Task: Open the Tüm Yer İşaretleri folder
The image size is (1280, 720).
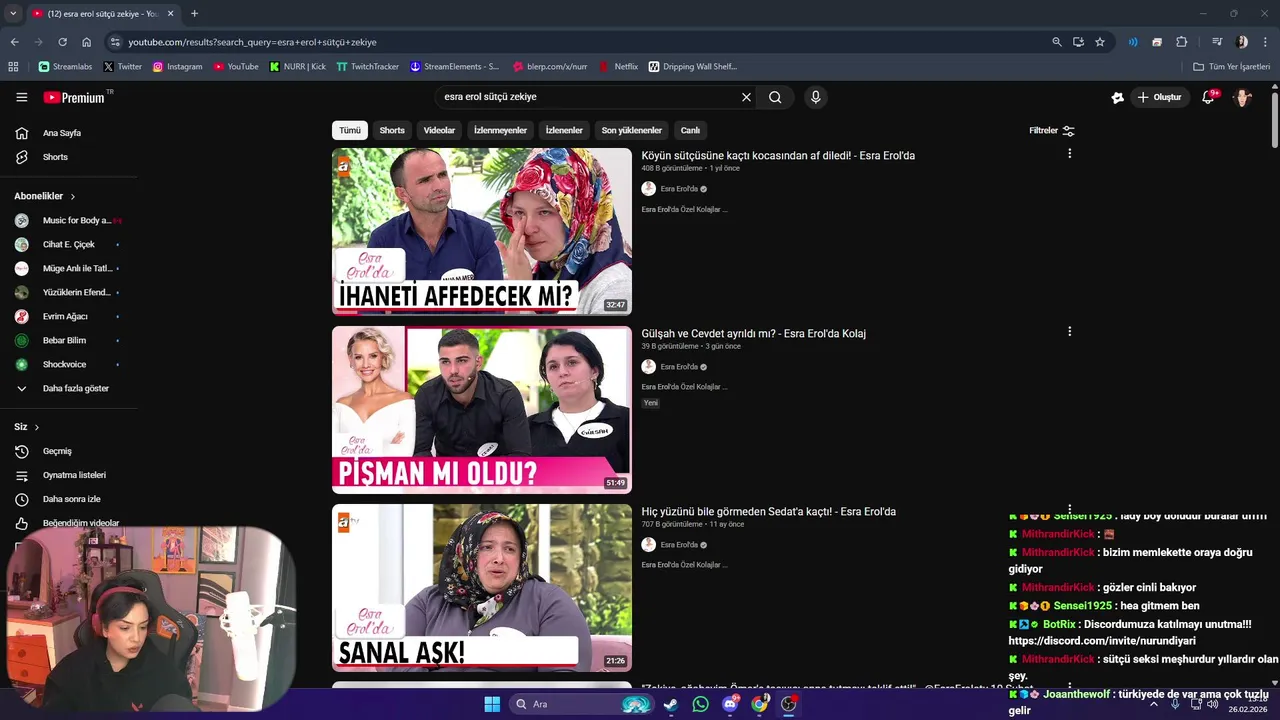Action: click(x=1232, y=67)
